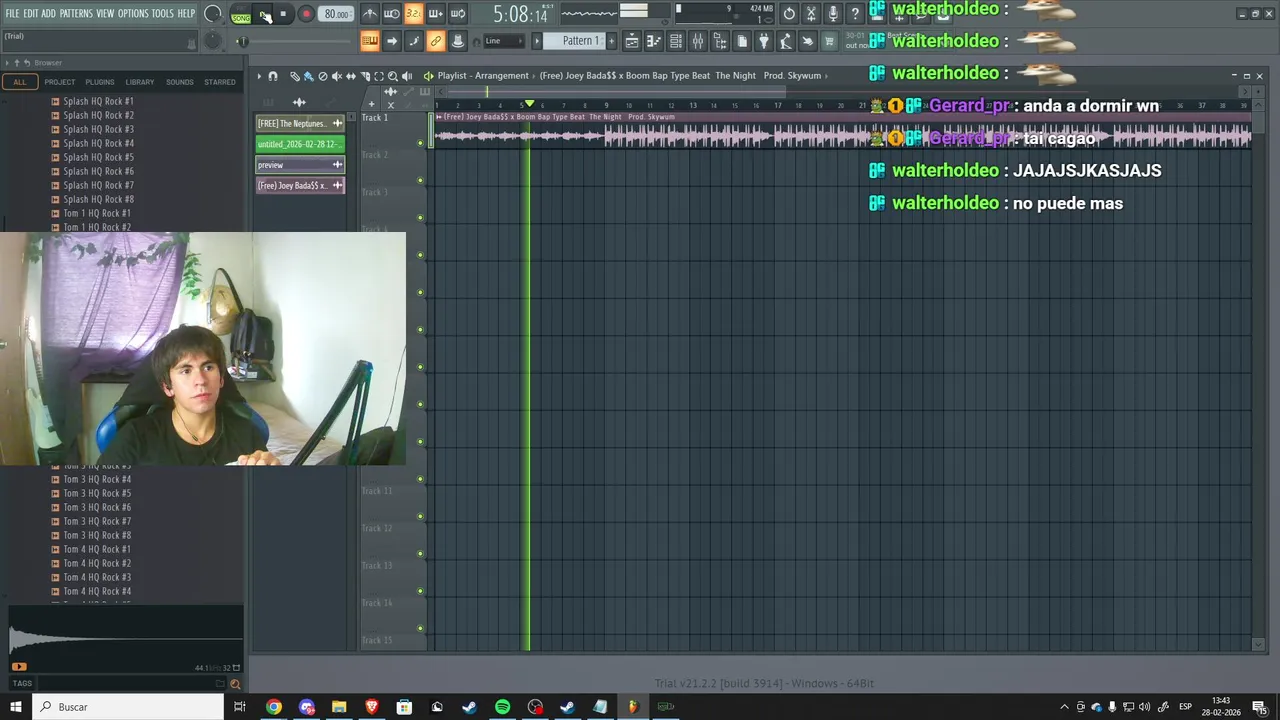The width and height of the screenshot is (1280, 720).
Task: Switch to the ALL browser tab
Action: pyautogui.click(x=19, y=82)
